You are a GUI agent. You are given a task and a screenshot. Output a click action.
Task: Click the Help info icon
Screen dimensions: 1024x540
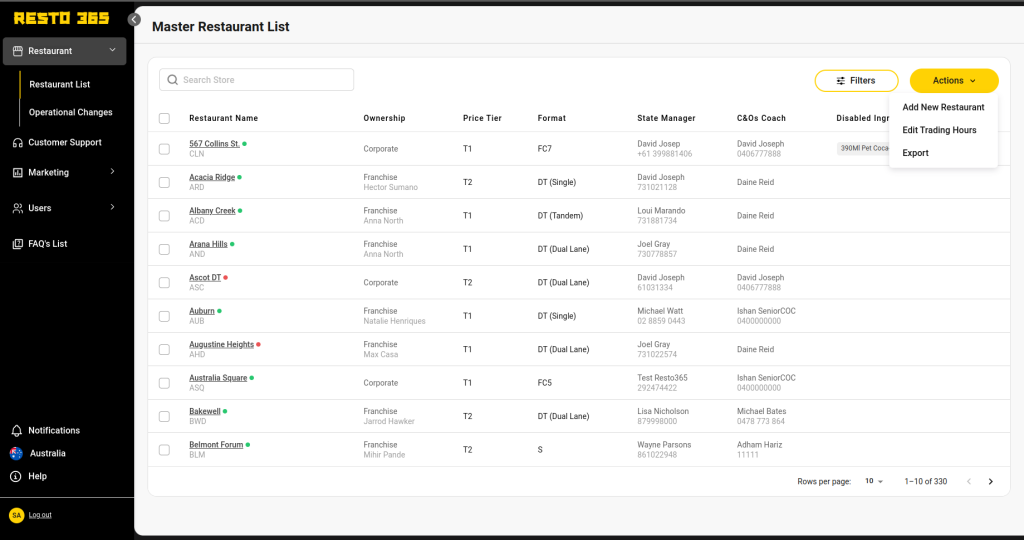click(16, 477)
